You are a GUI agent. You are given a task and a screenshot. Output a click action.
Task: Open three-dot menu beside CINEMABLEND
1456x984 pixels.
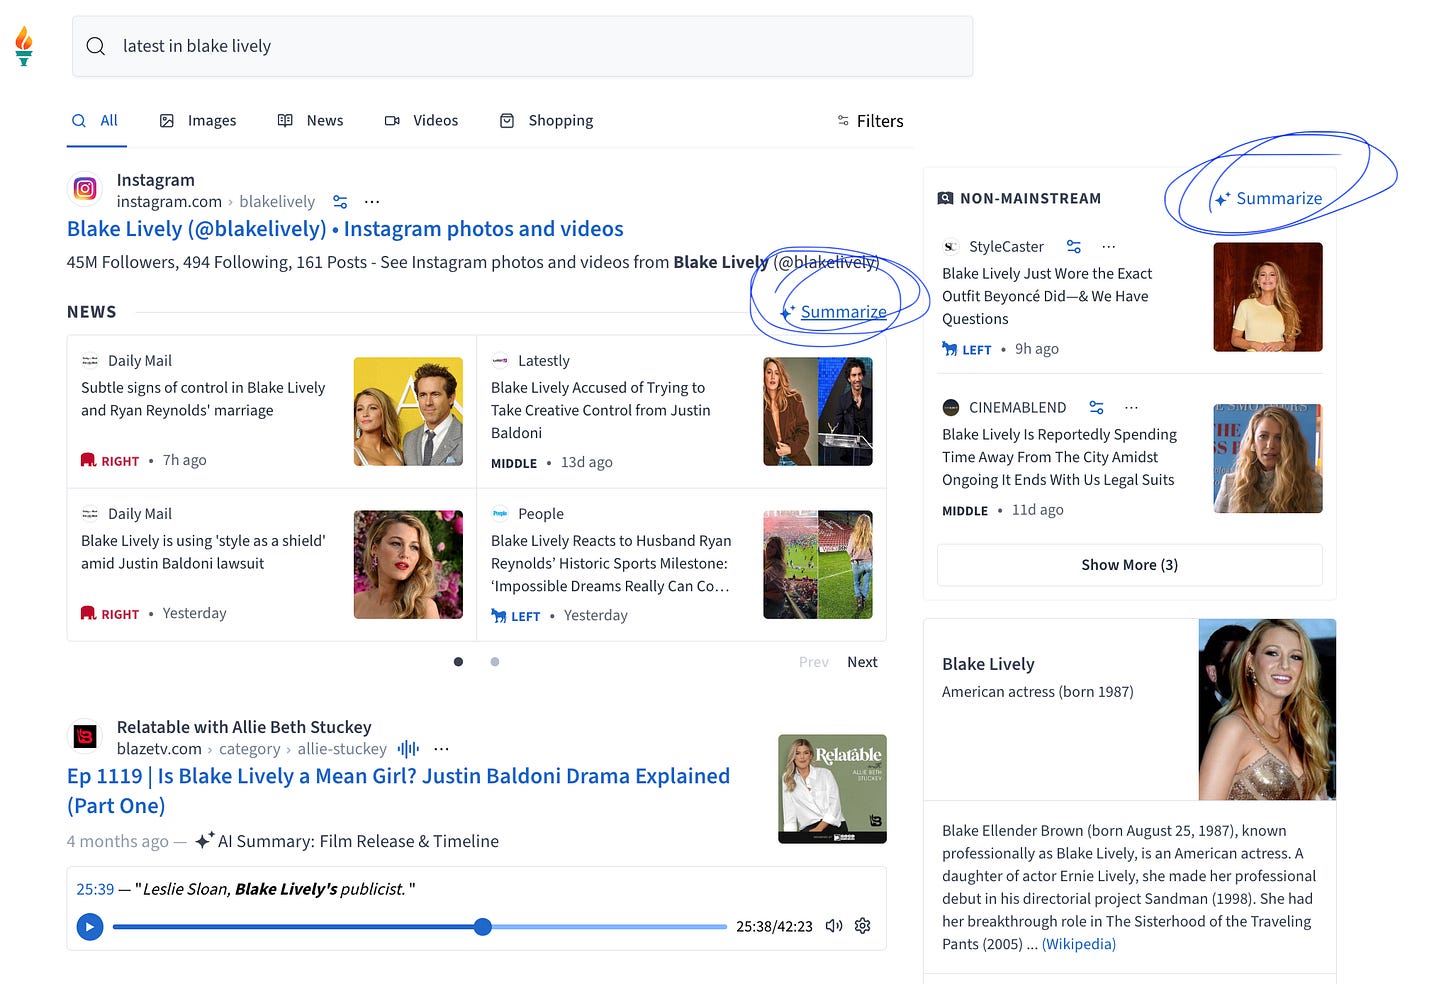click(1131, 408)
